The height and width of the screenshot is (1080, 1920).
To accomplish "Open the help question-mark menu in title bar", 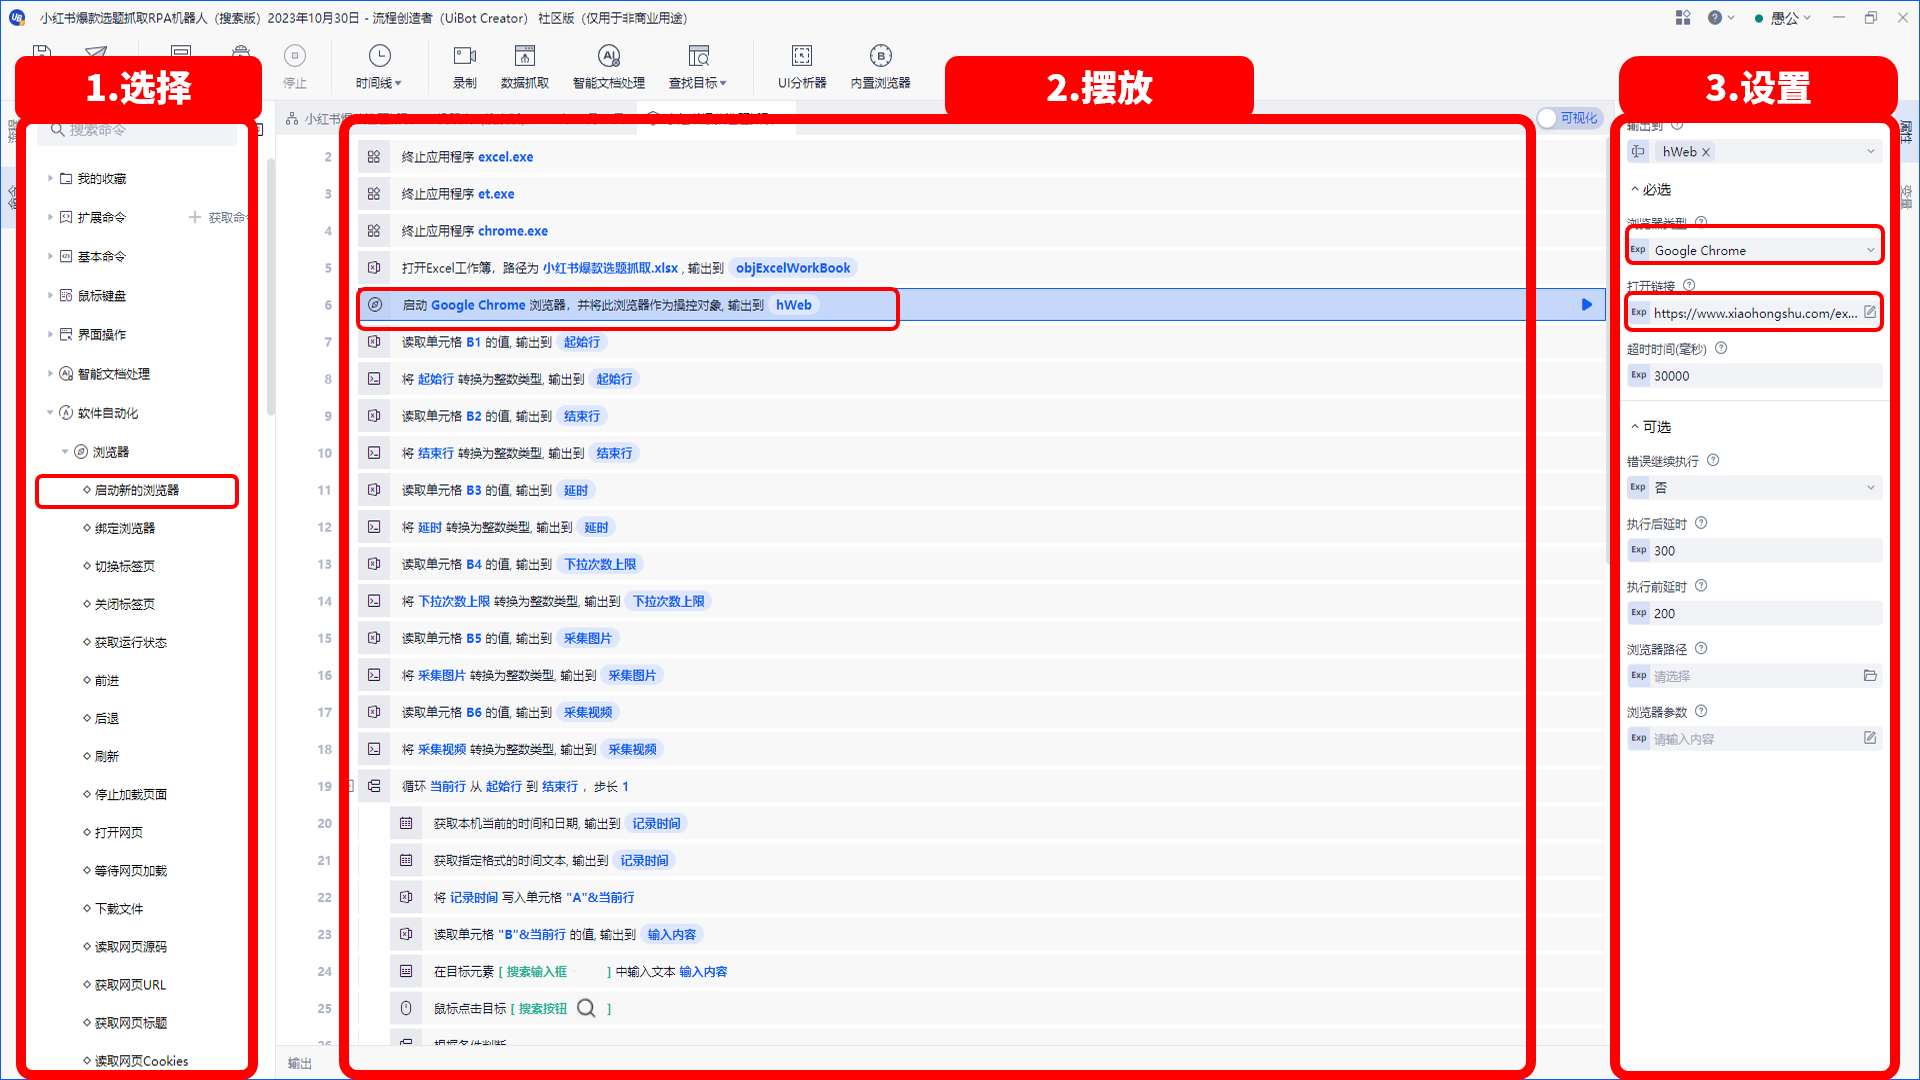I will click(x=1720, y=18).
